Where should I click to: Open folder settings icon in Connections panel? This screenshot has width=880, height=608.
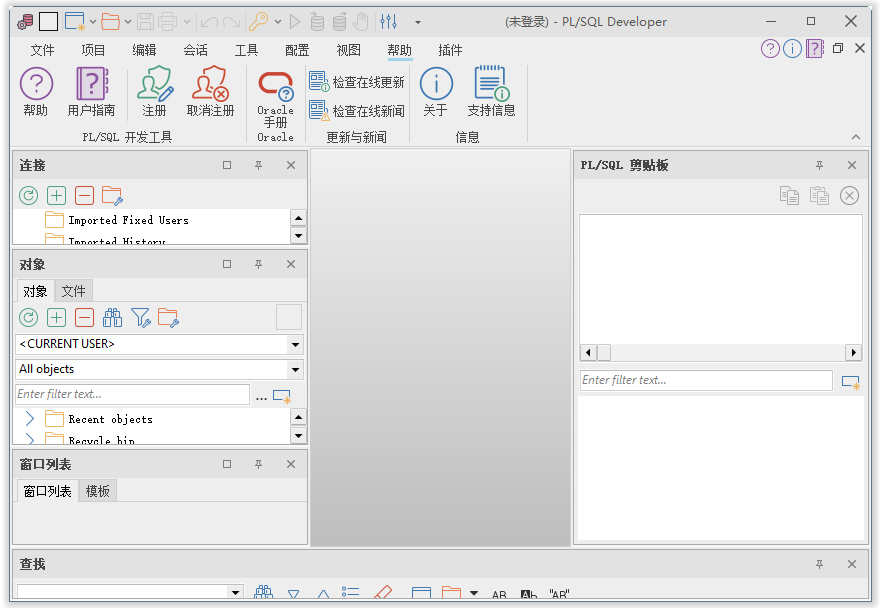tap(112, 195)
